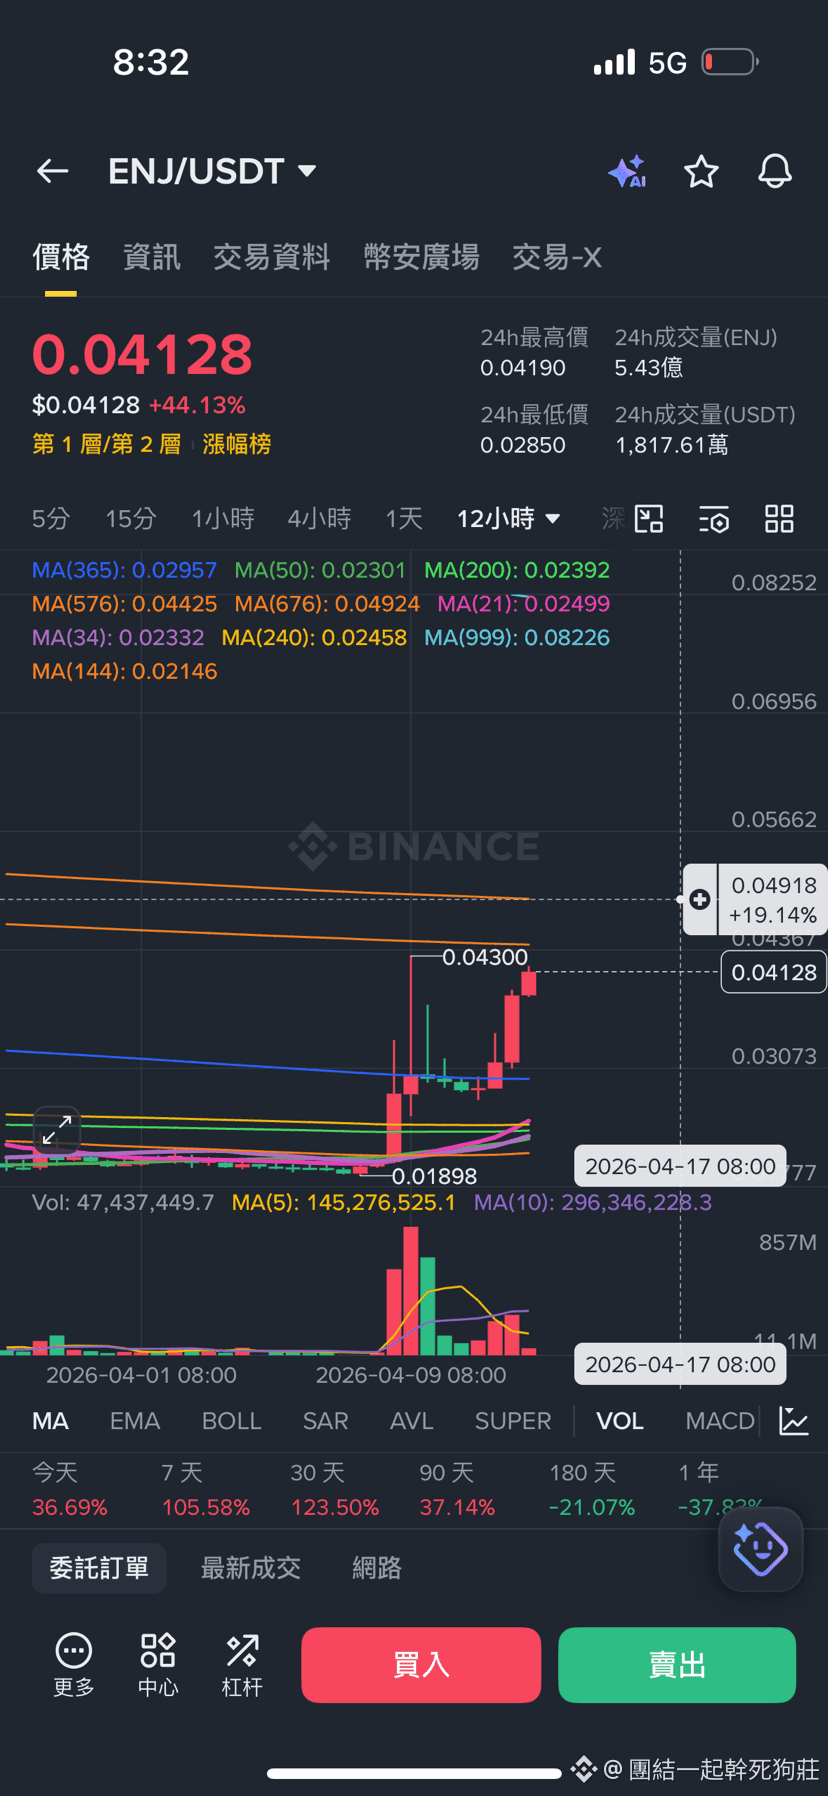Tap the Vol: 47,437,449.7 readout

[123, 1202]
